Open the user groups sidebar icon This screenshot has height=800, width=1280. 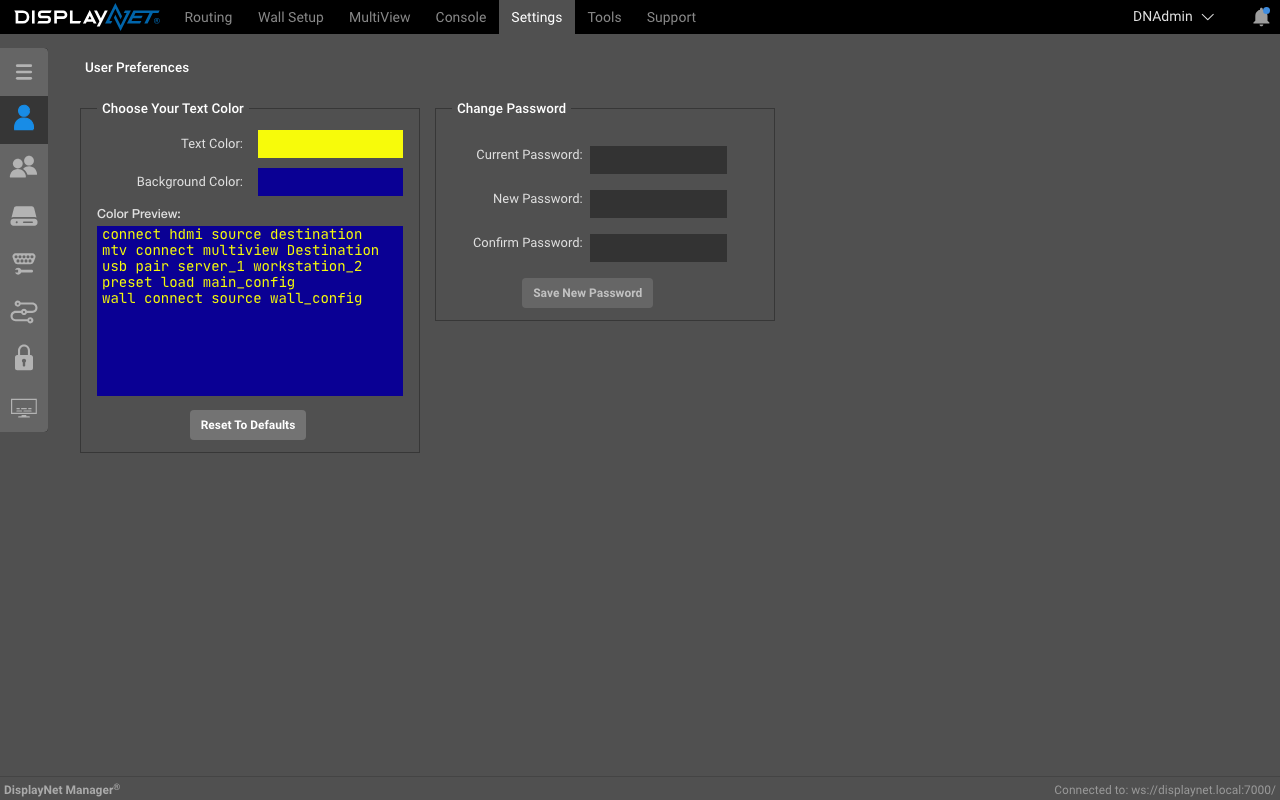pyautogui.click(x=24, y=167)
